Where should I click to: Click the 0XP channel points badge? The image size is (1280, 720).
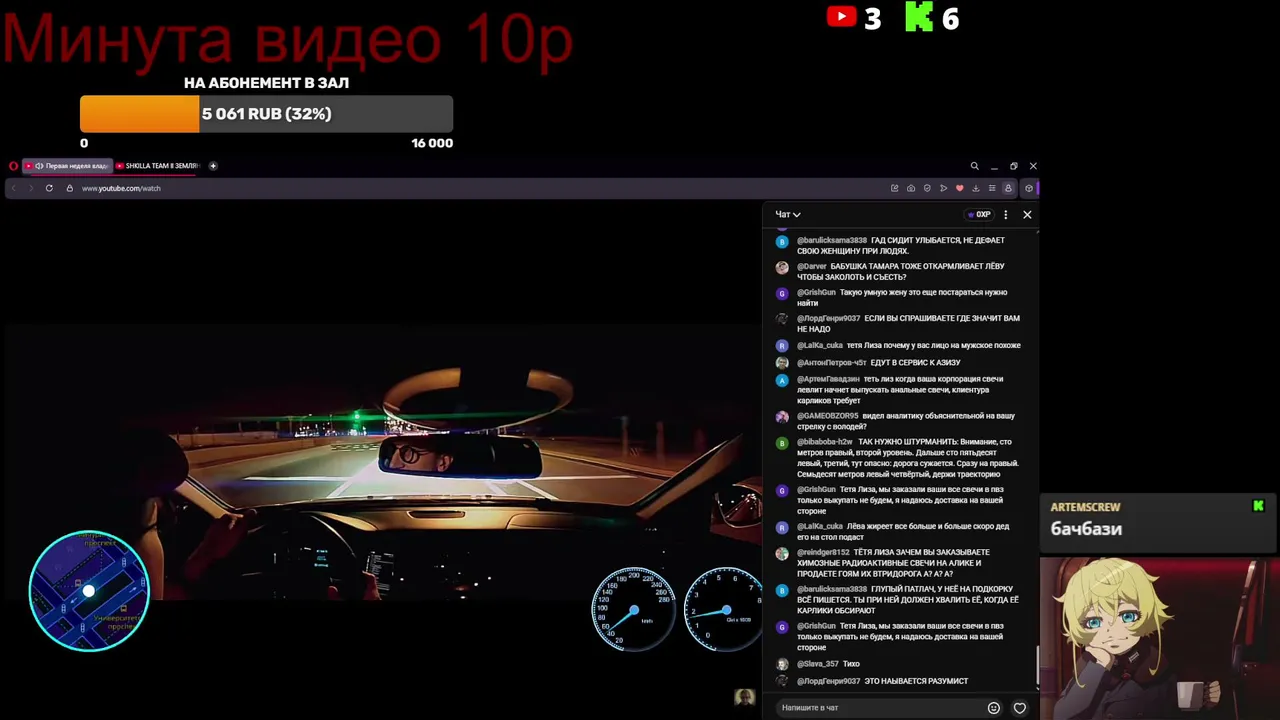[979, 214]
